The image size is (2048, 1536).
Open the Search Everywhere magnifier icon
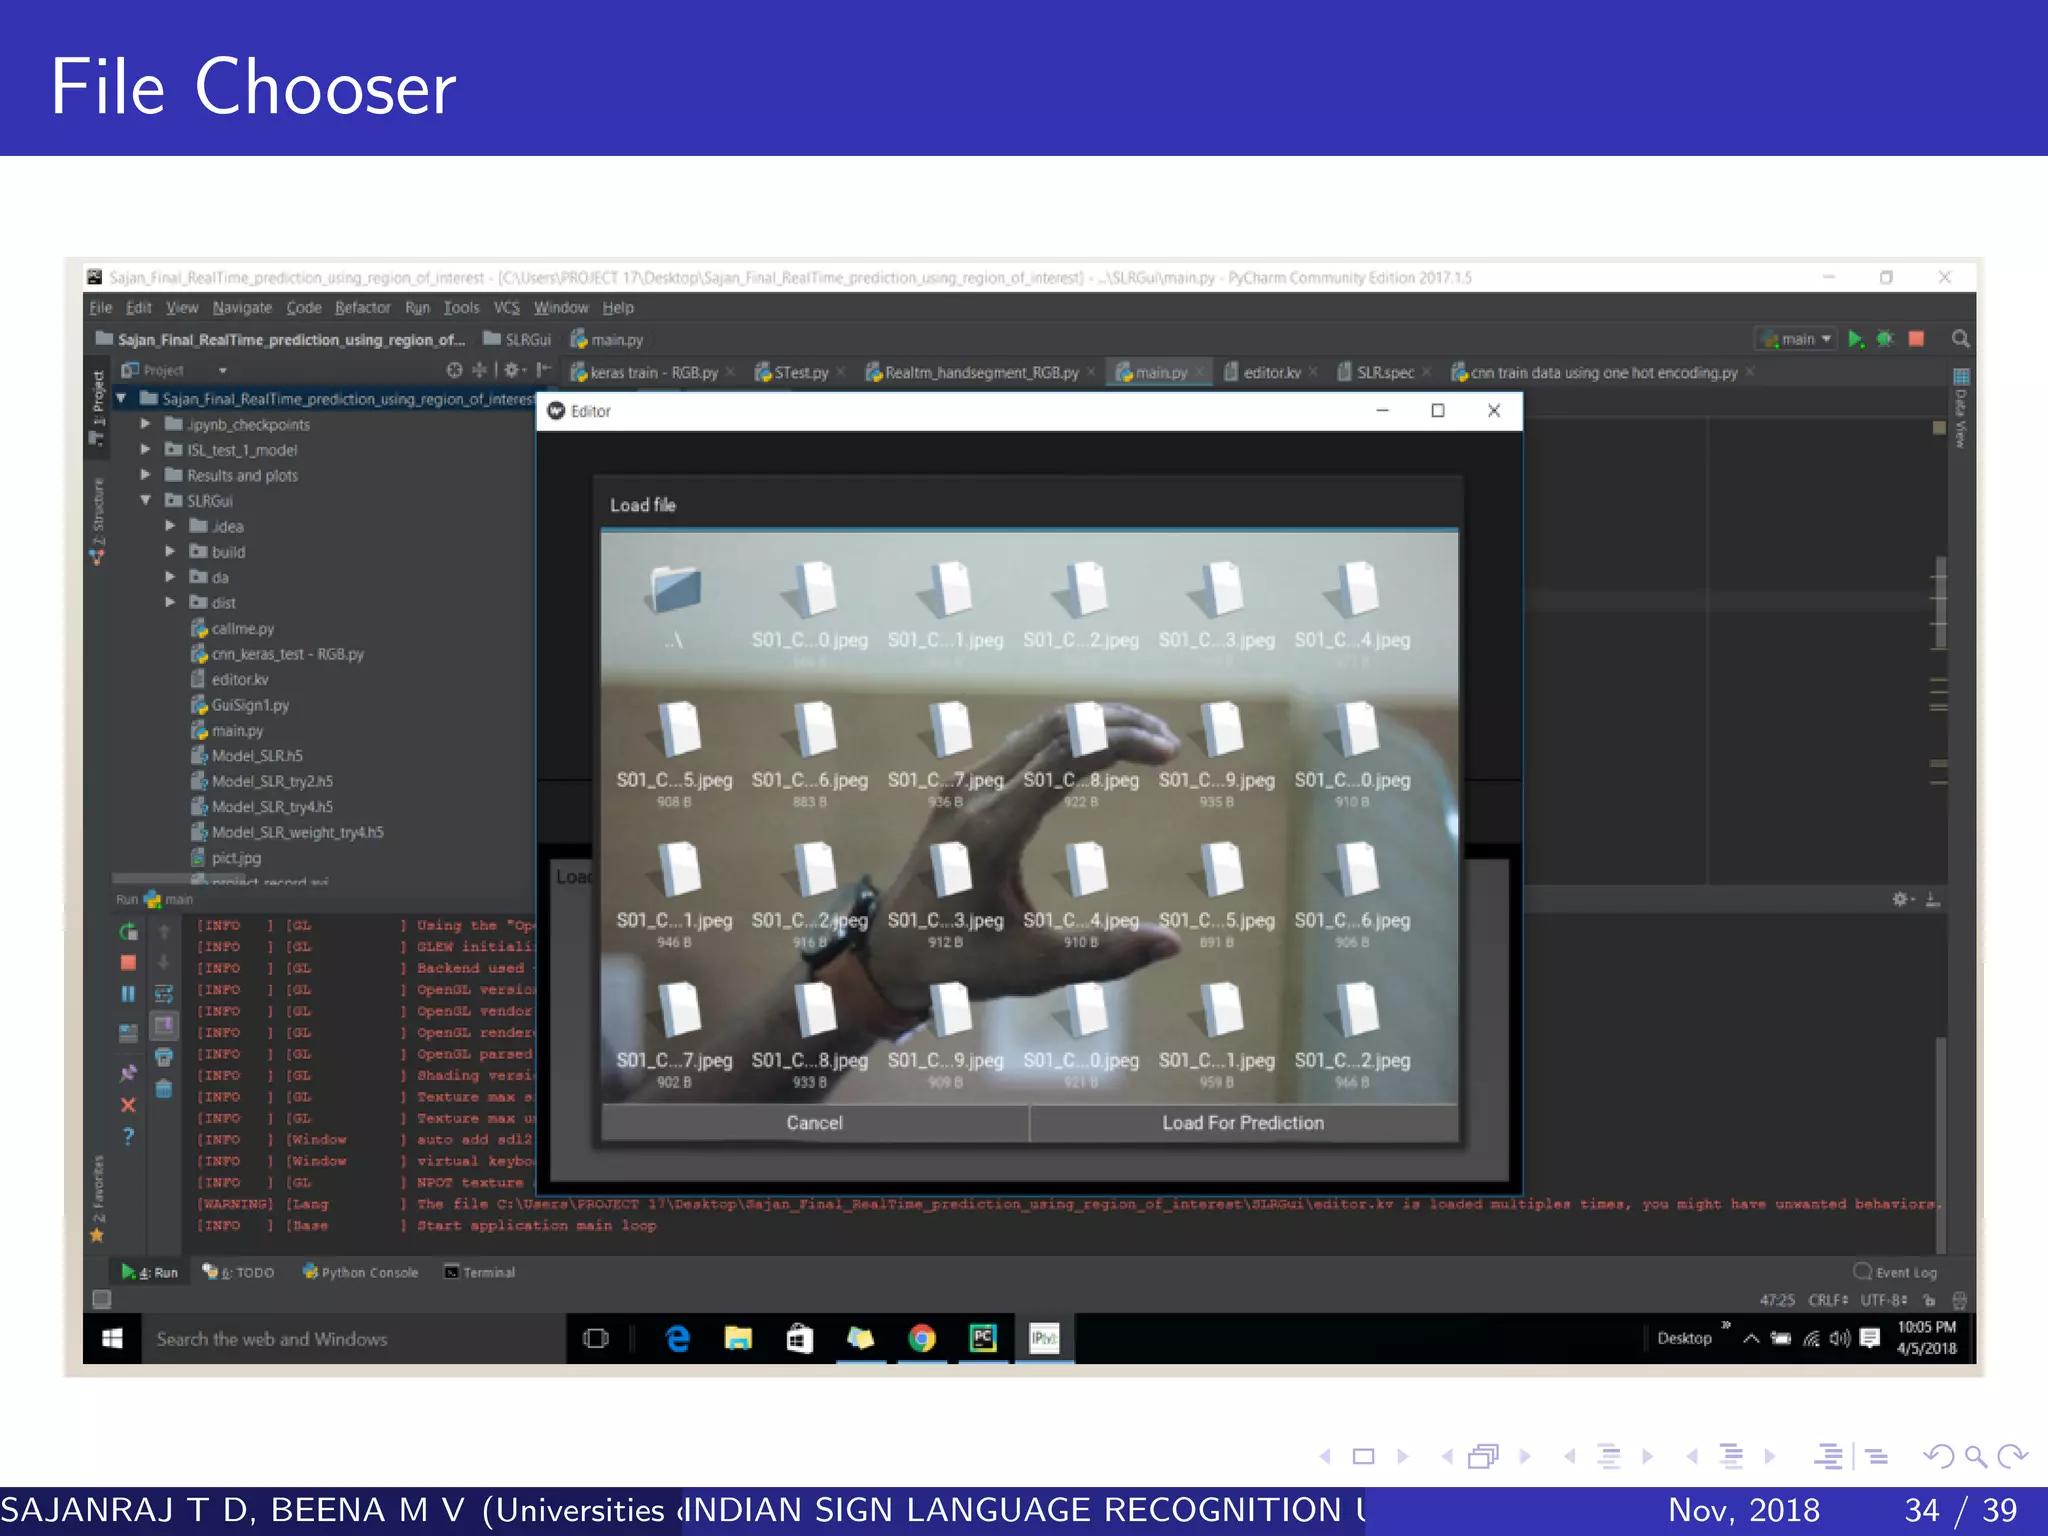1960,339
